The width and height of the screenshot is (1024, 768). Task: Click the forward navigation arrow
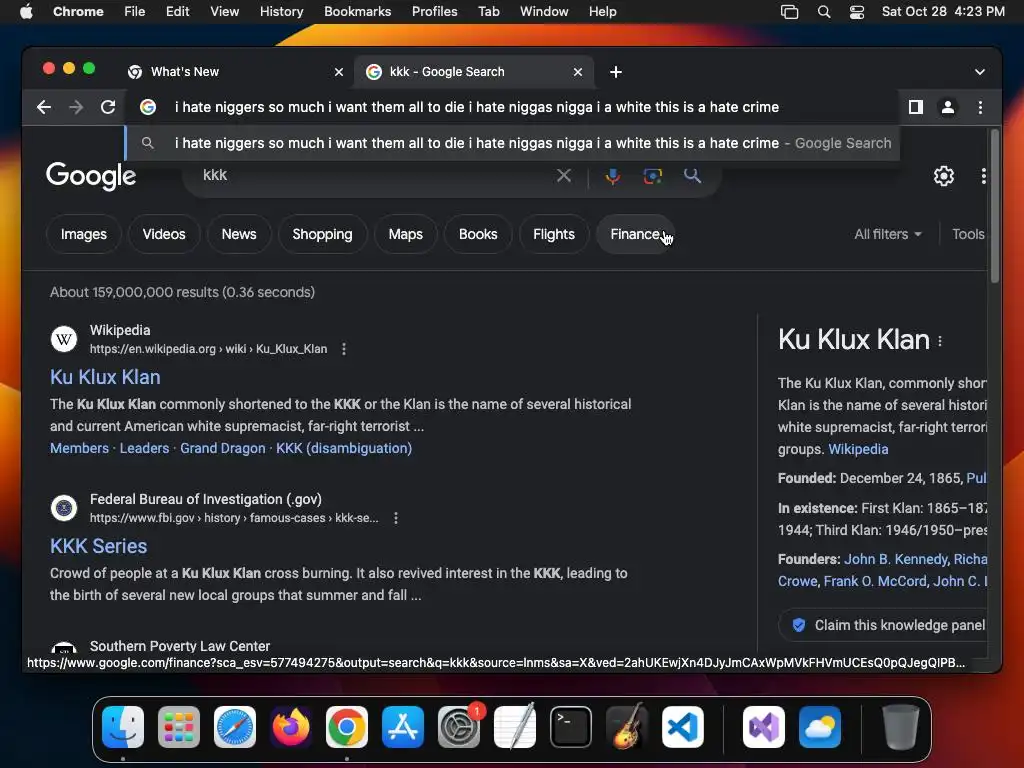tap(76, 107)
